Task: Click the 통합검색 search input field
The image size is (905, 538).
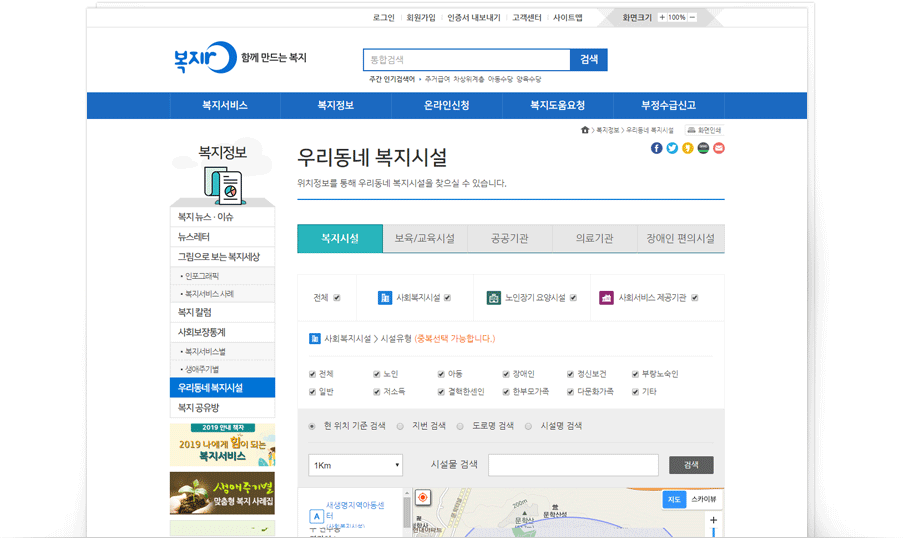Action: [x=466, y=59]
